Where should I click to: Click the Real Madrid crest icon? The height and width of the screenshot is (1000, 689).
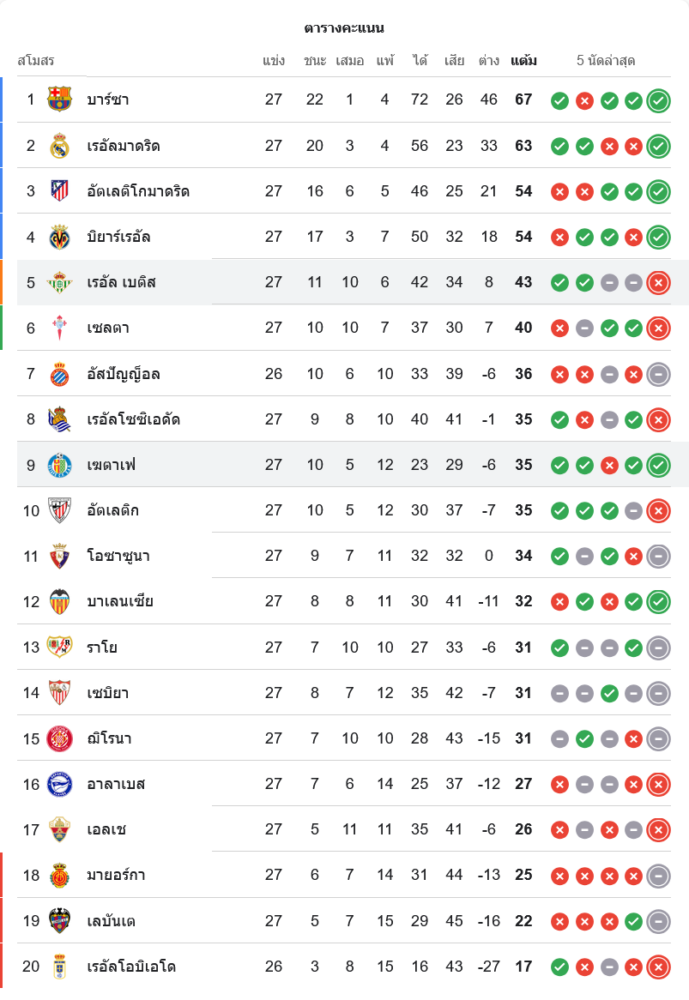tap(60, 145)
